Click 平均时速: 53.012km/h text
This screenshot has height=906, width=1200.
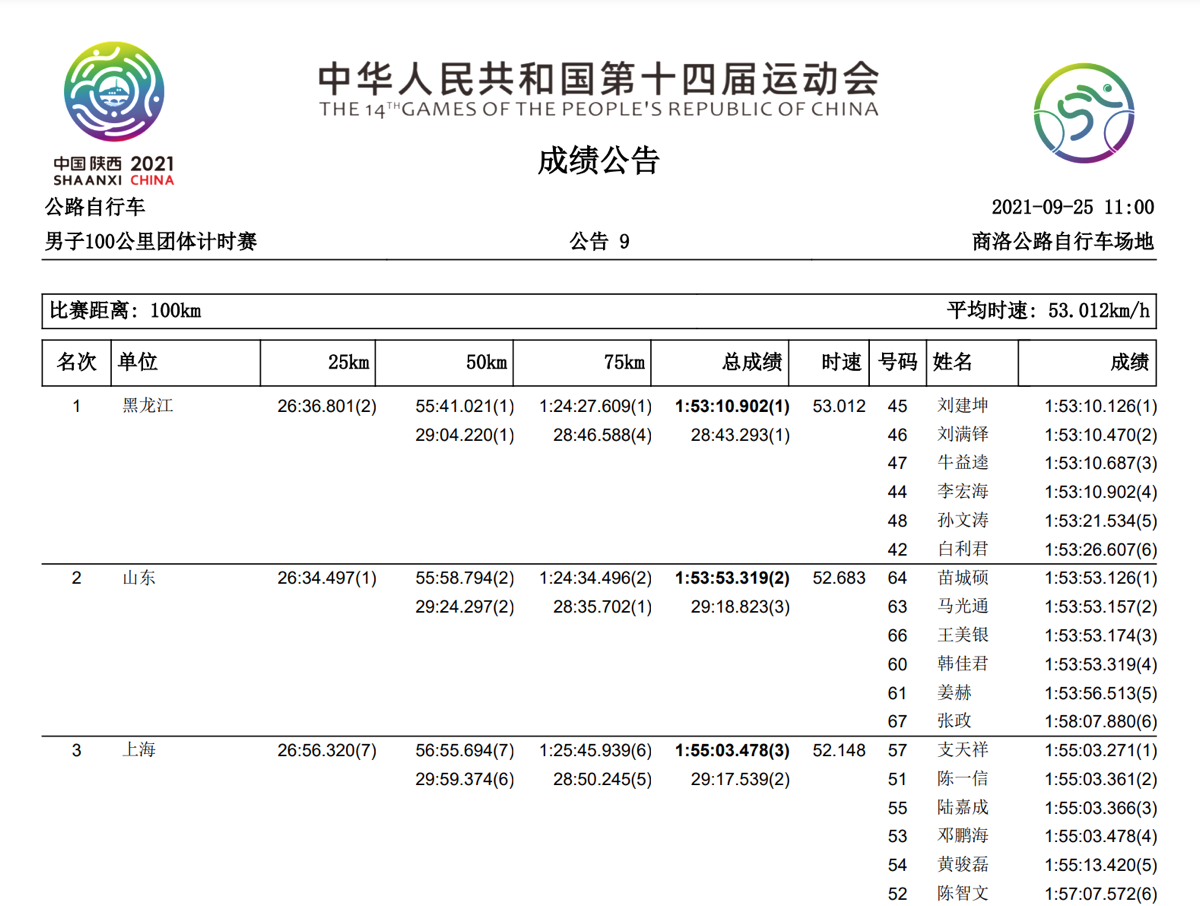click(1048, 311)
